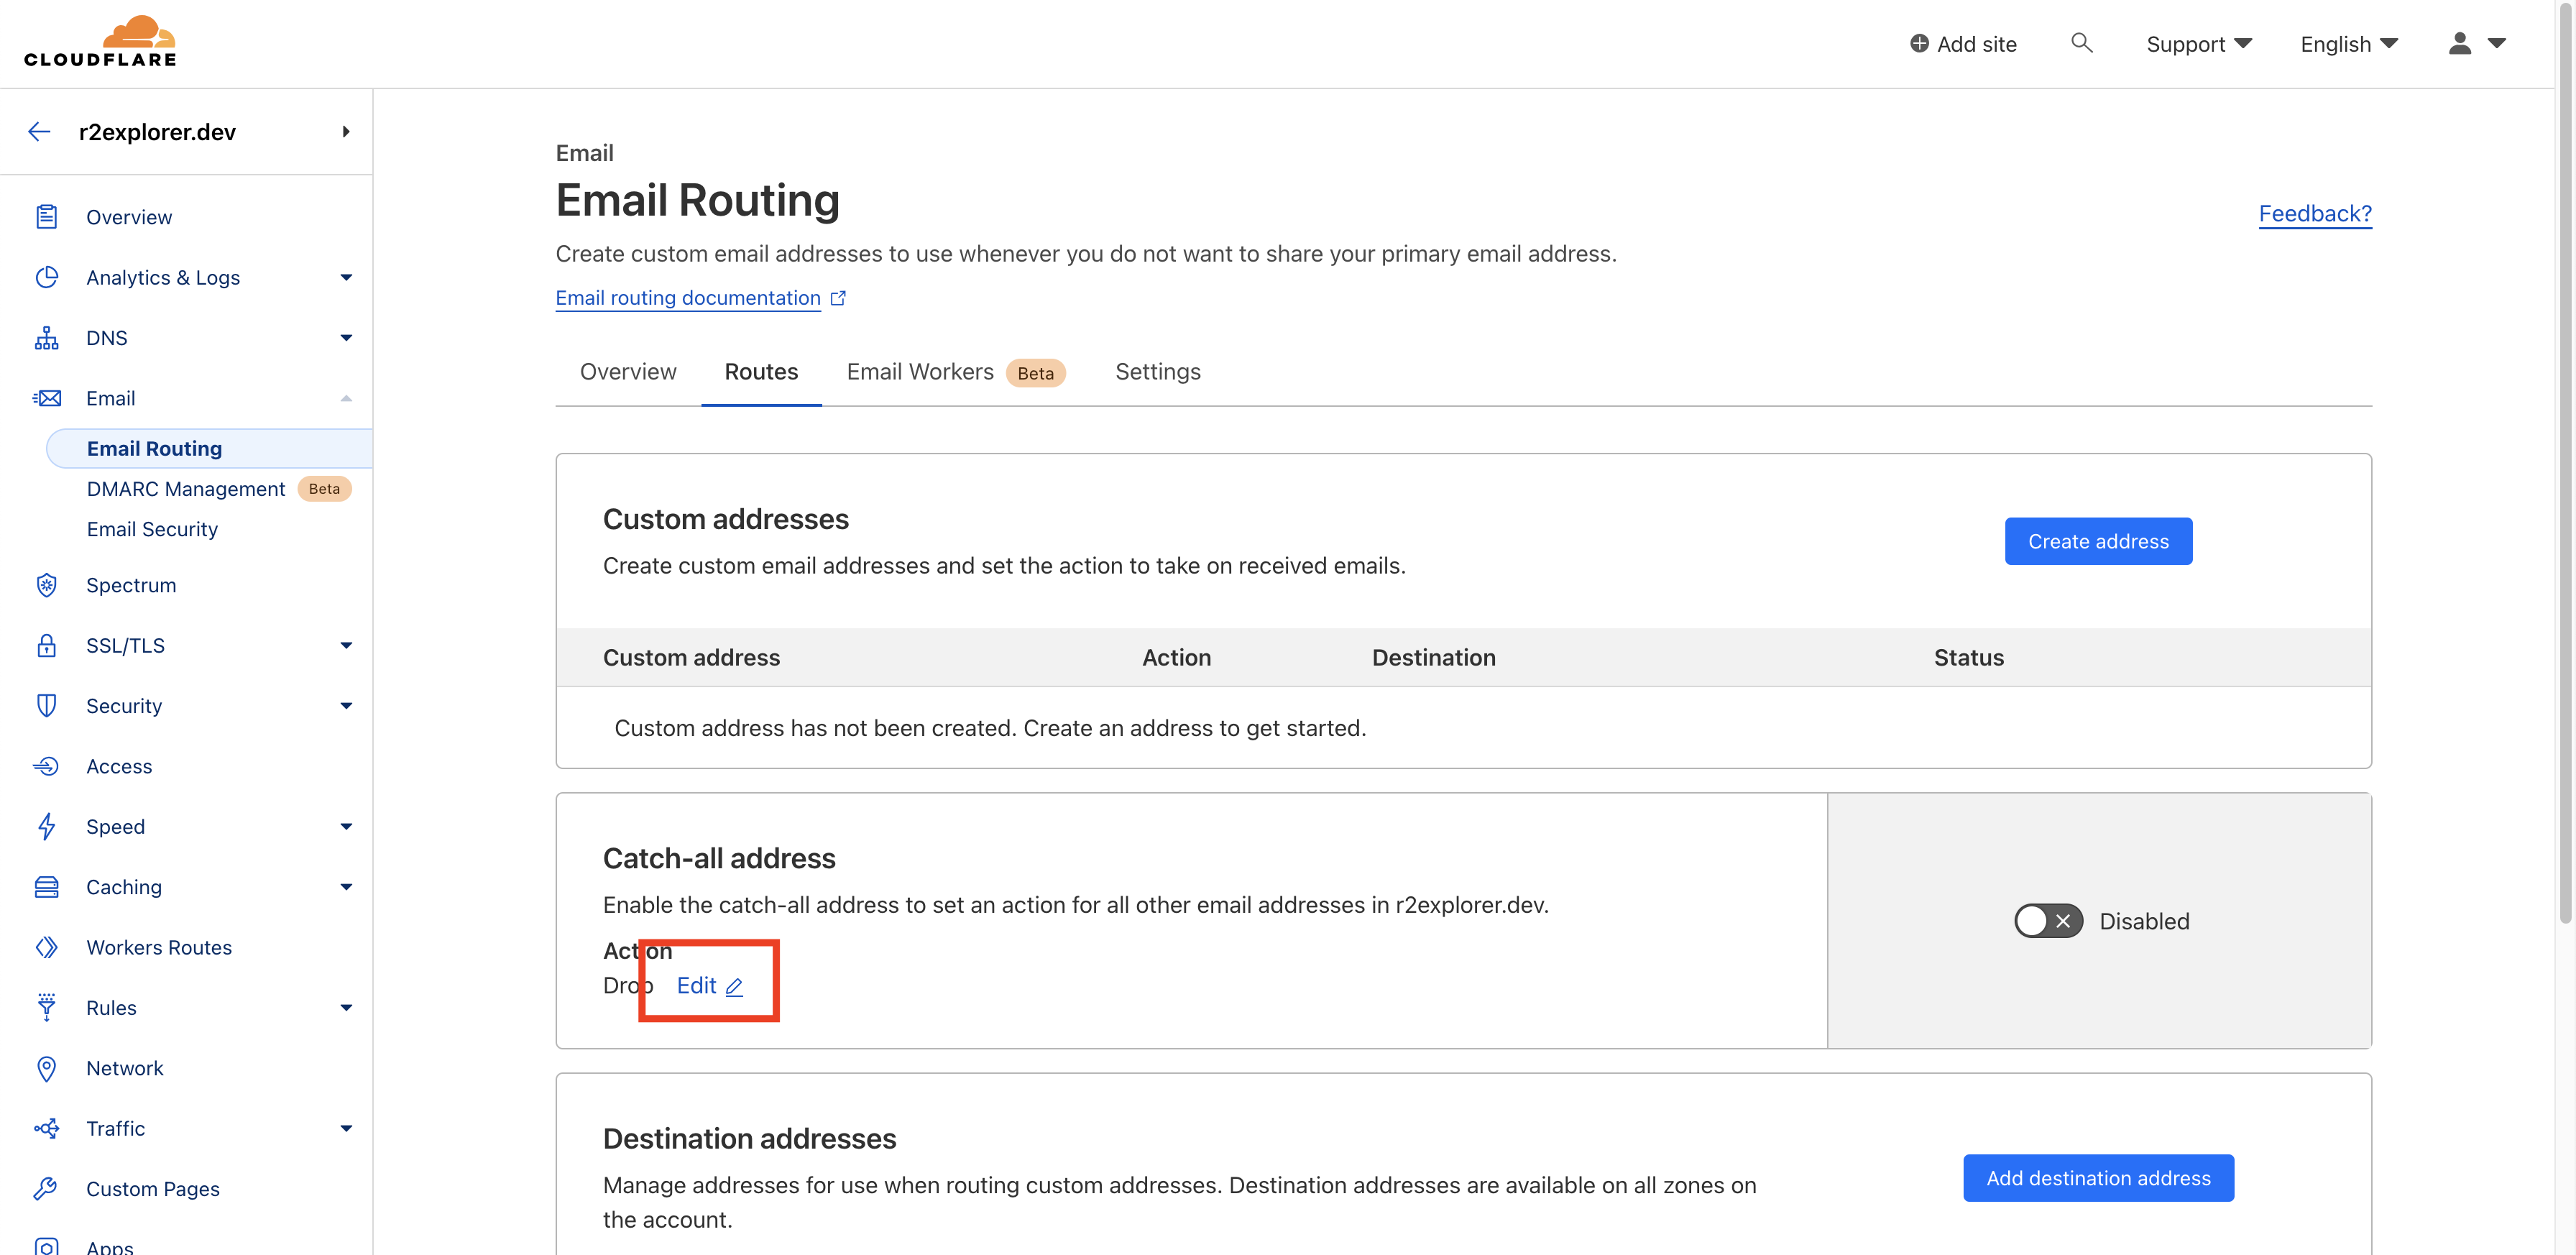Click the Custom Pages wrench icon
This screenshot has height=1255, width=2576.
[x=46, y=1188]
